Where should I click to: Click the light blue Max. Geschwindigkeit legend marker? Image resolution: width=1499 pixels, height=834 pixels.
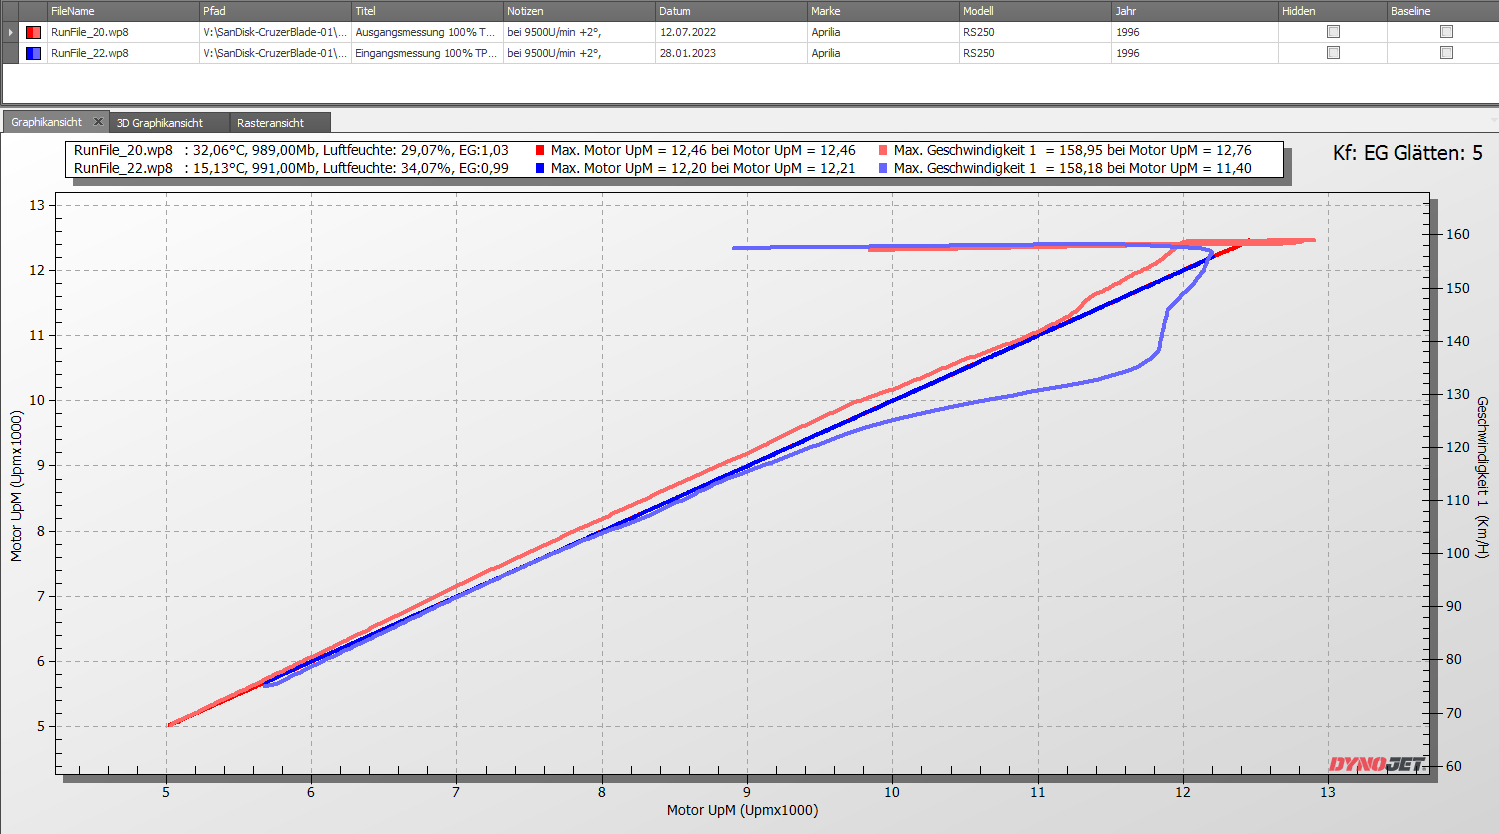click(x=883, y=169)
